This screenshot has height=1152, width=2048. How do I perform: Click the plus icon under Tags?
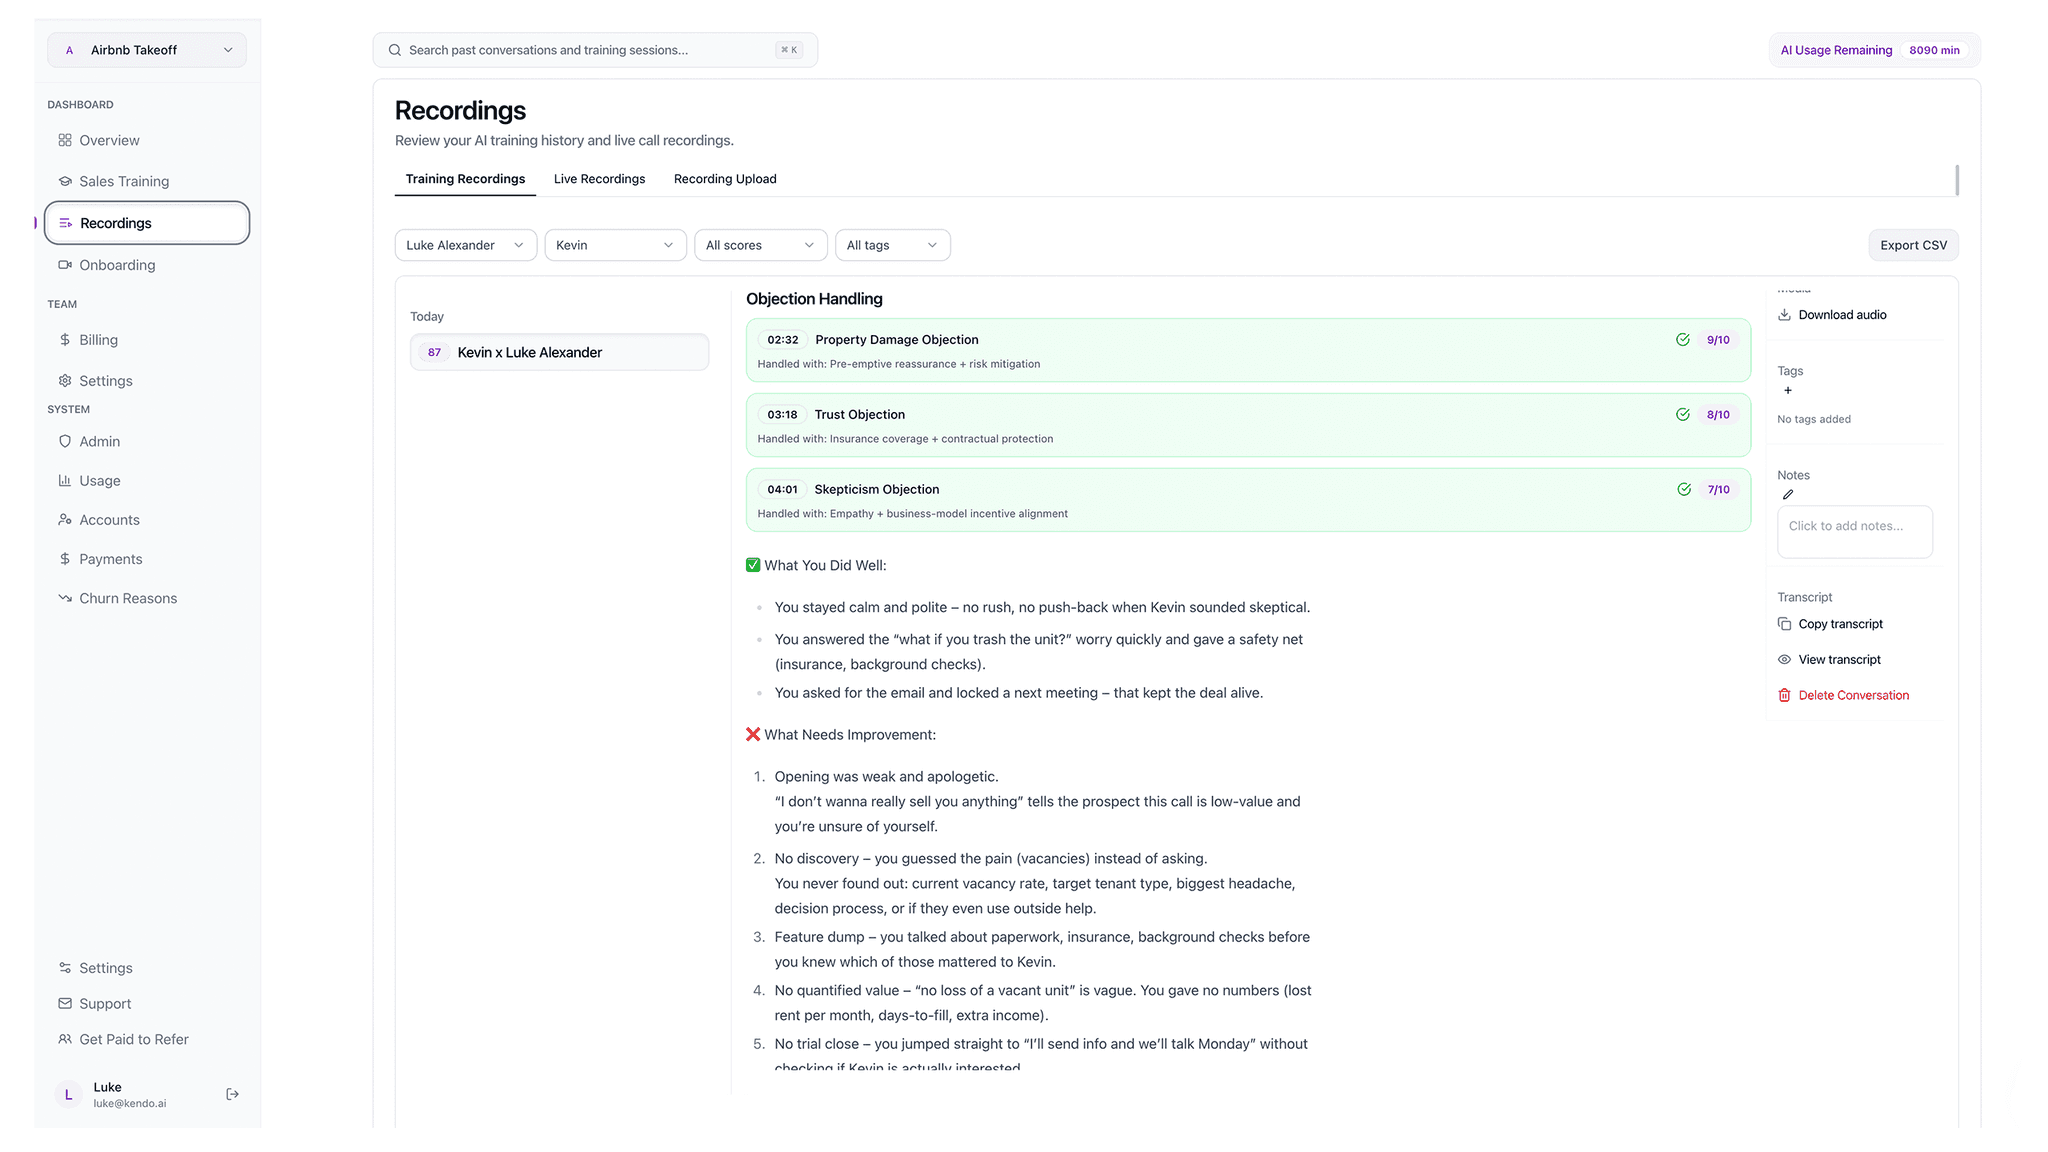point(1788,391)
